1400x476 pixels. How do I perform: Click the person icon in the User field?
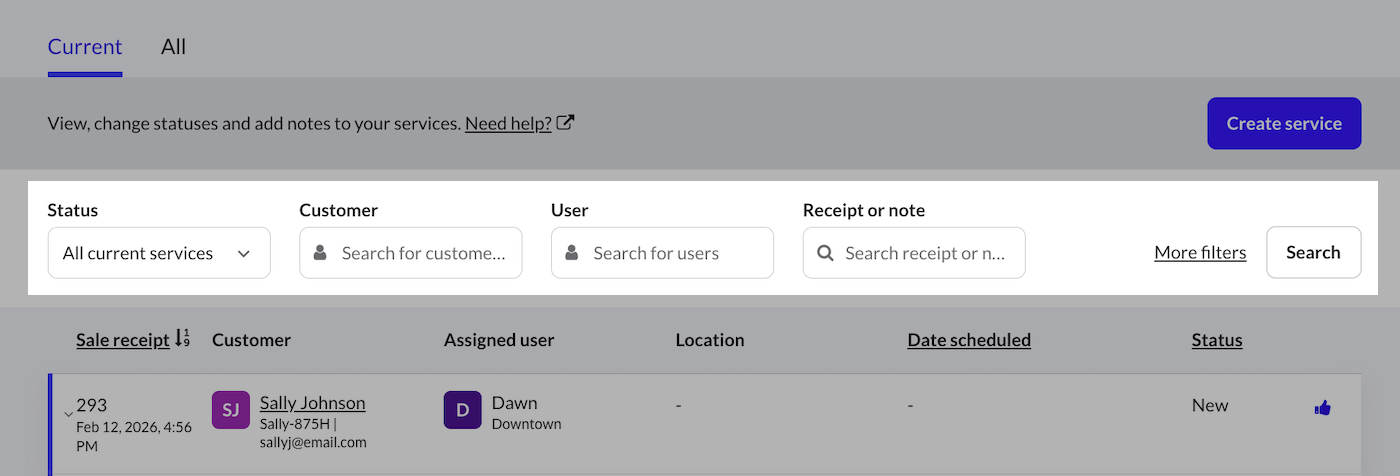click(572, 253)
